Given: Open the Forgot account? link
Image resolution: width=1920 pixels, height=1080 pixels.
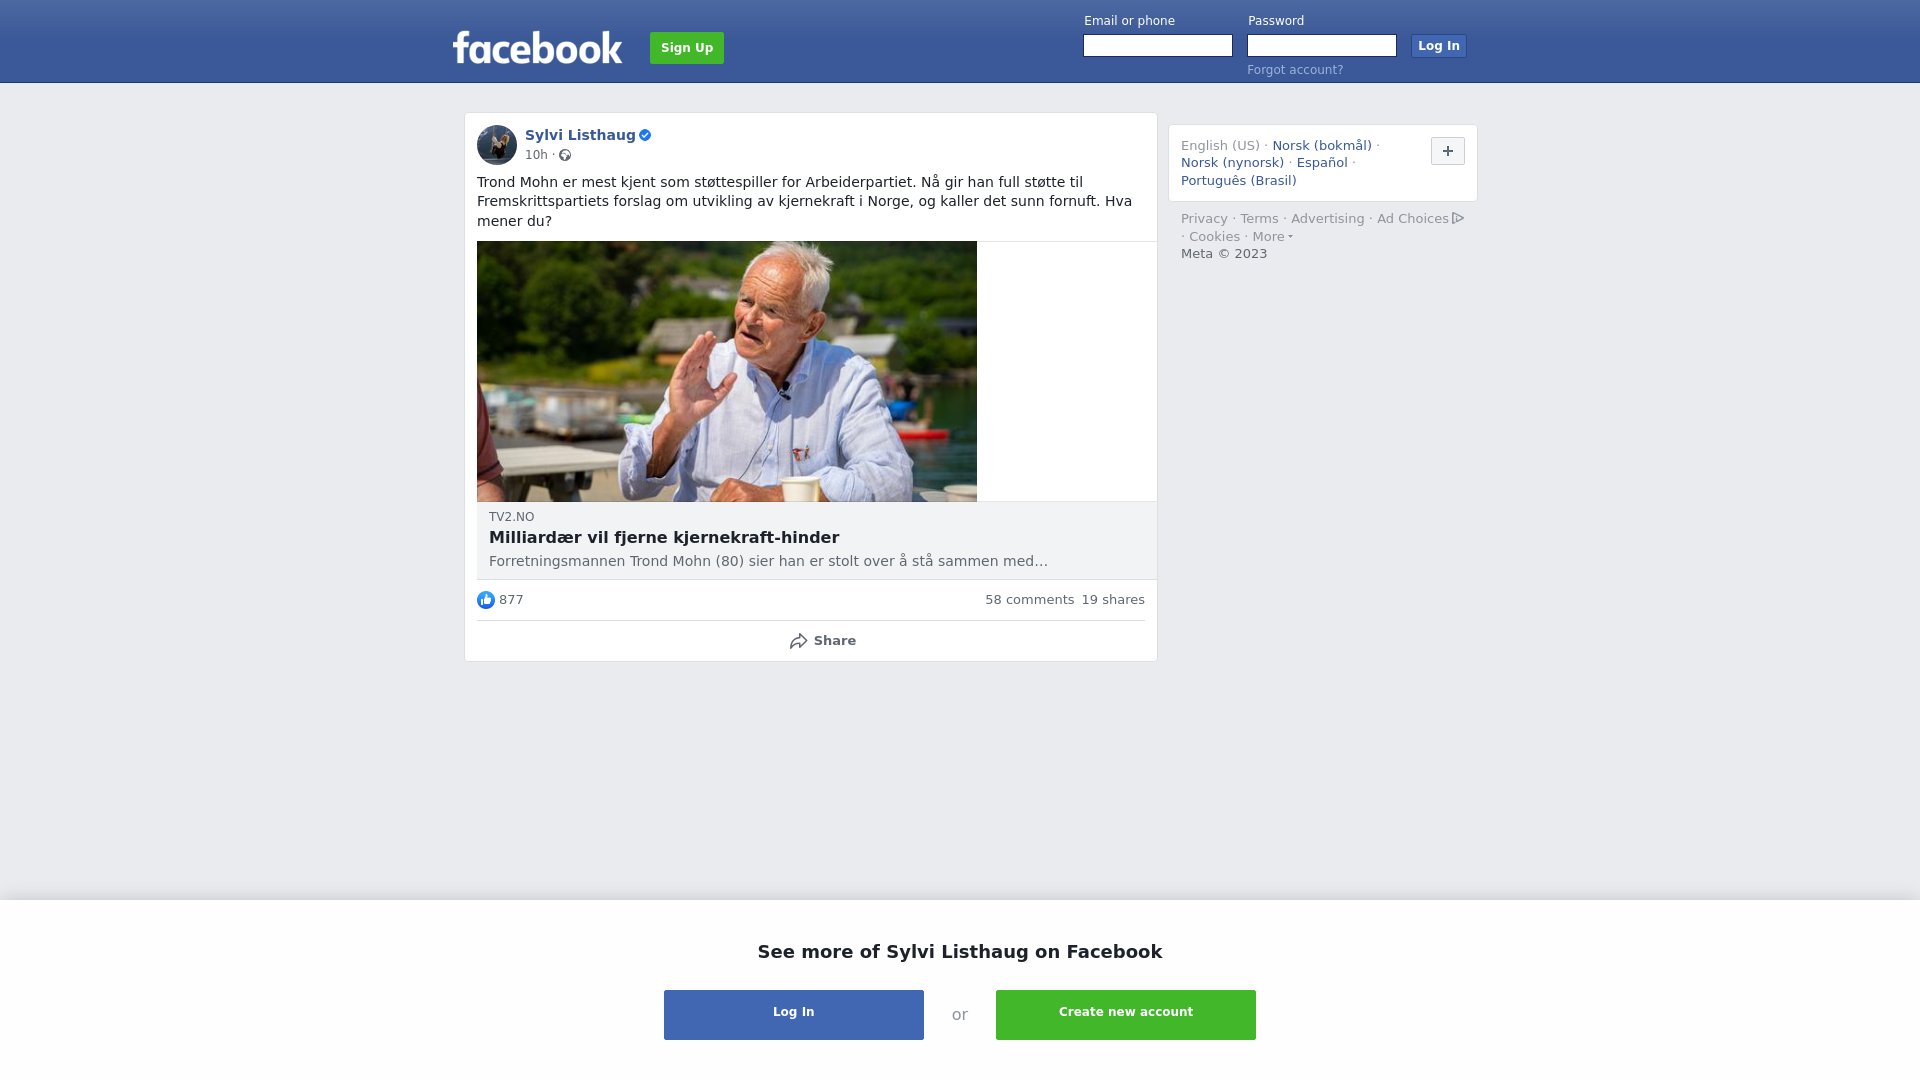Looking at the screenshot, I should coord(1295,70).
